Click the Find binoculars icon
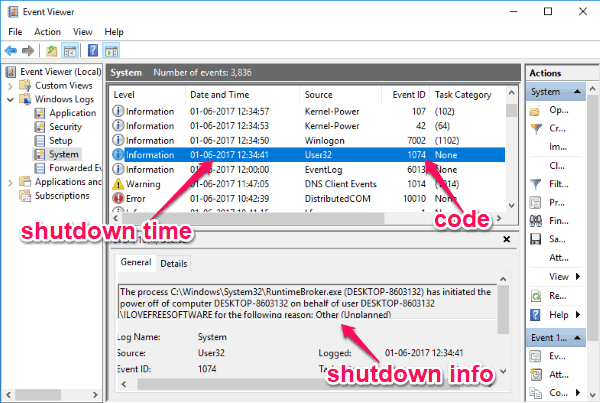The height and width of the screenshot is (403, 600). (535, 221)
